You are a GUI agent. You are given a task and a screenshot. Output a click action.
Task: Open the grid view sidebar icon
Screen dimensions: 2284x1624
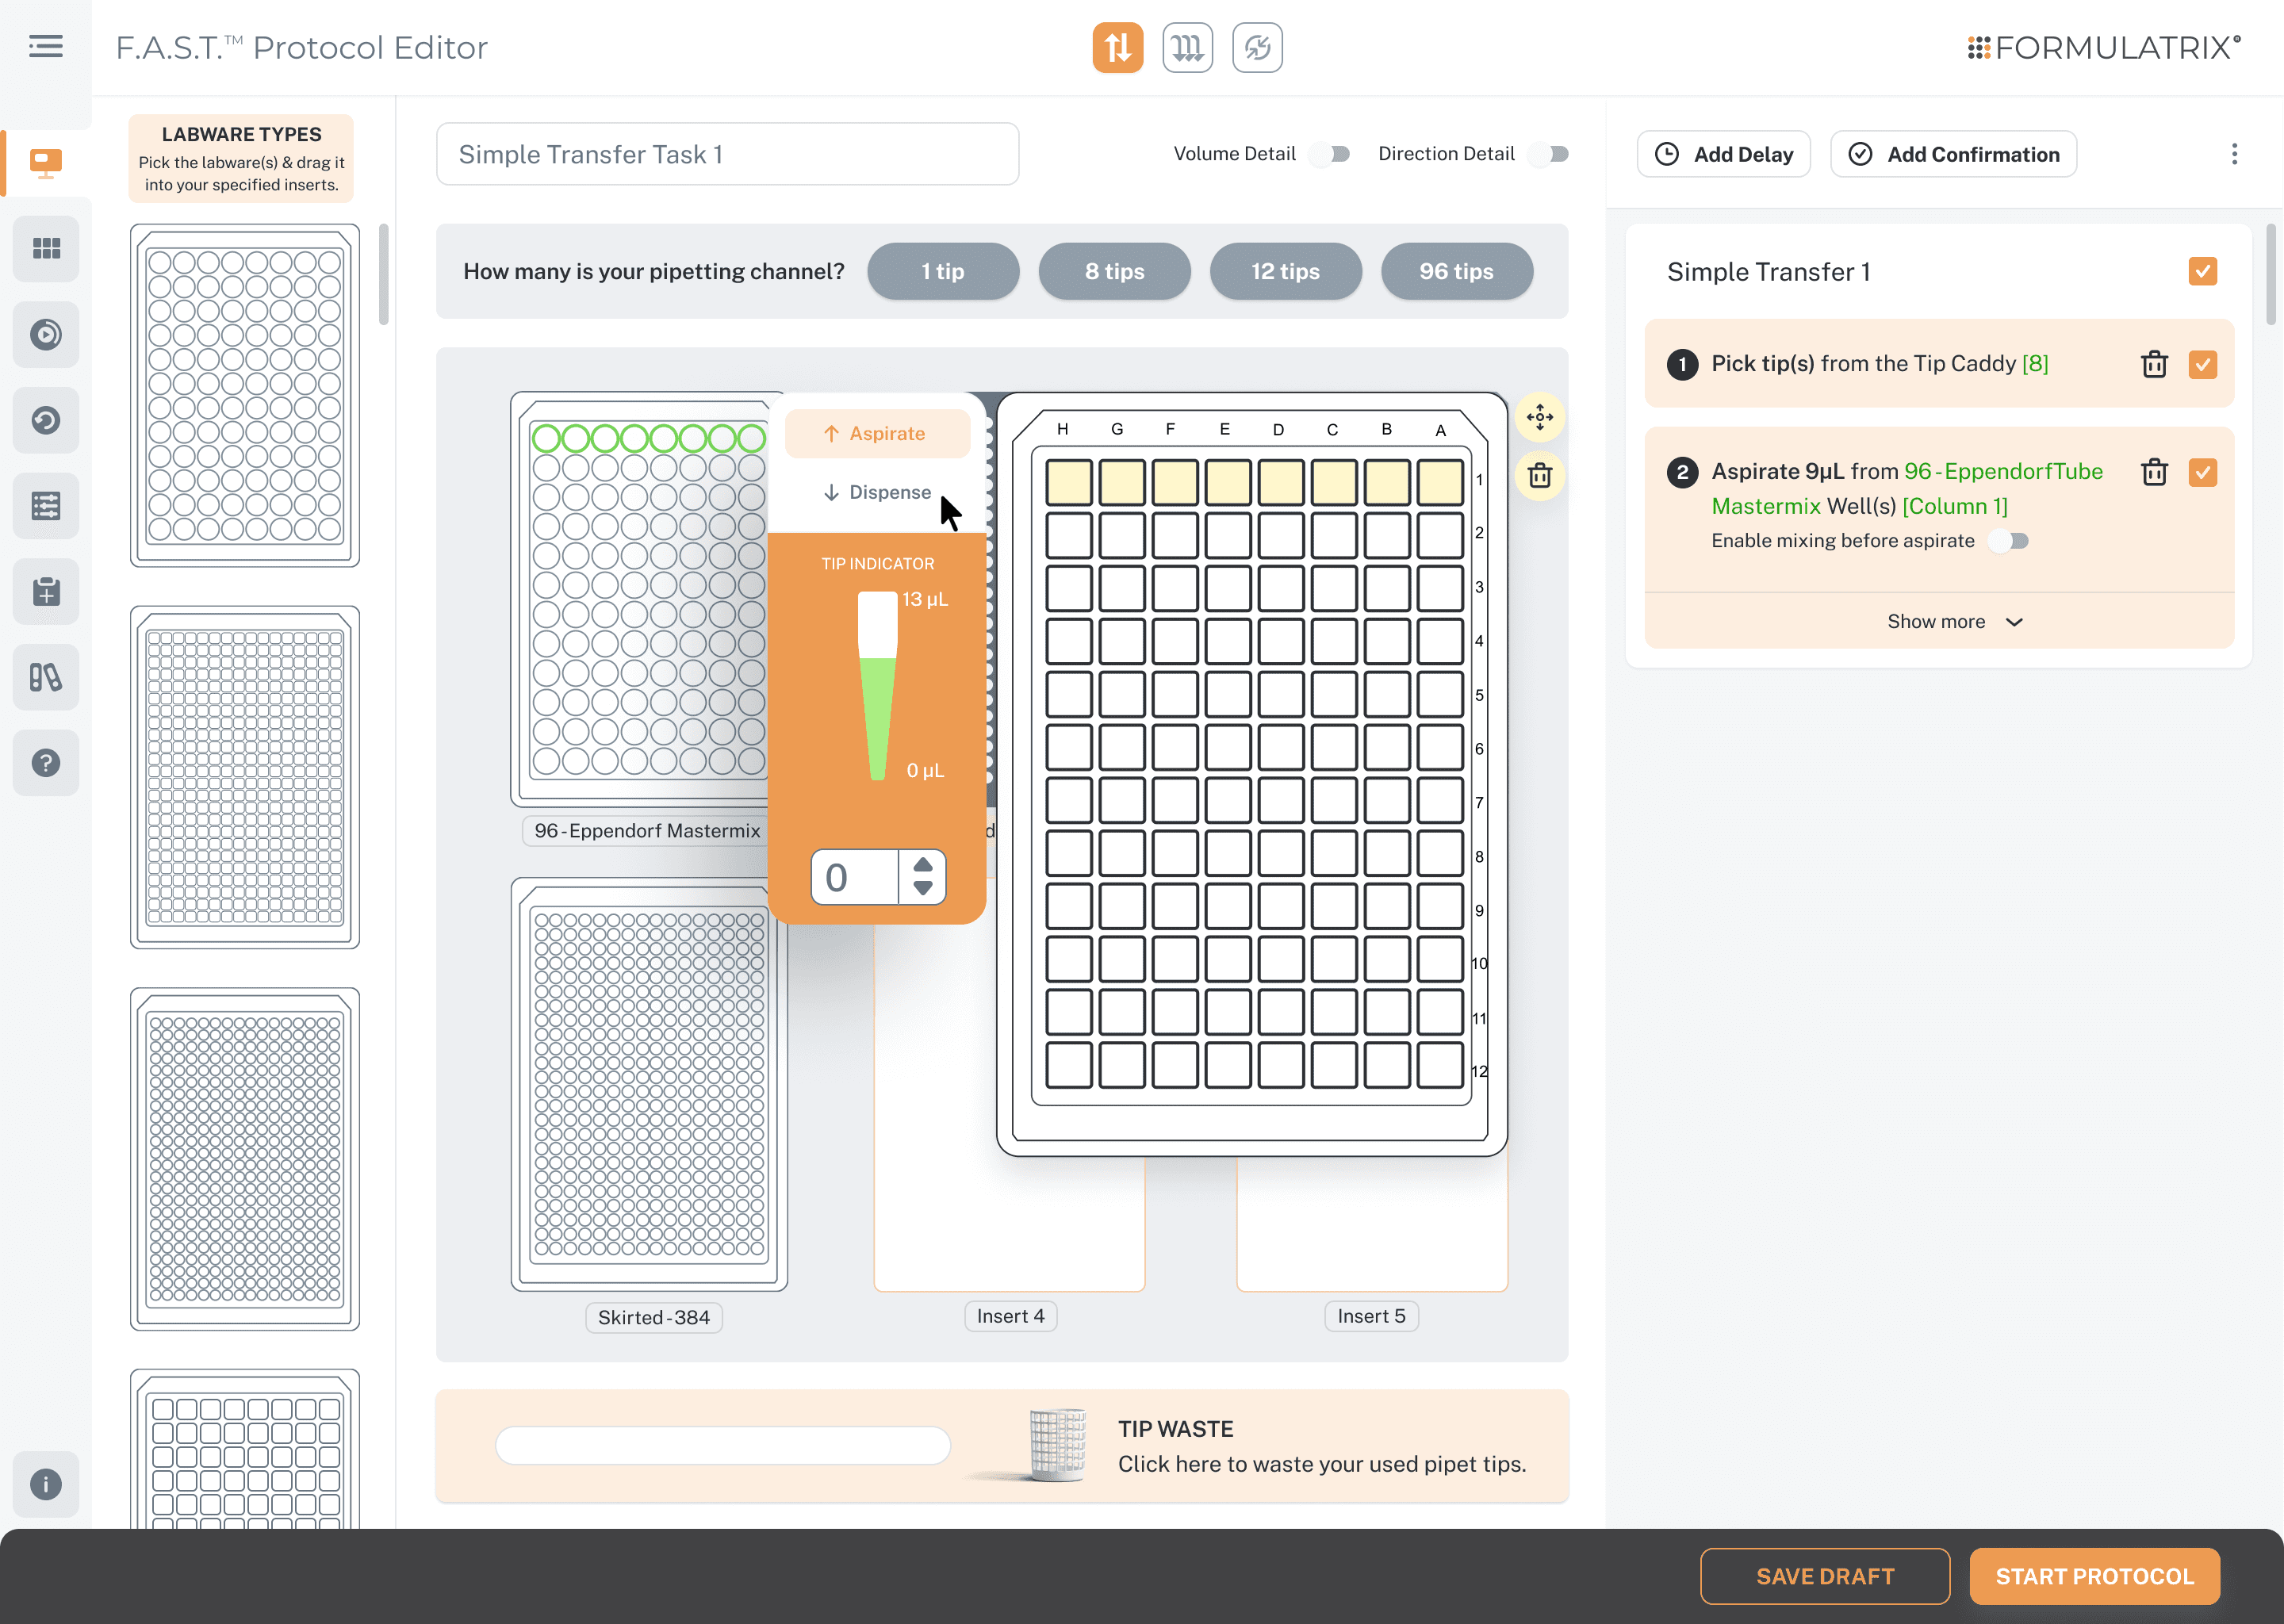(46, 248)
